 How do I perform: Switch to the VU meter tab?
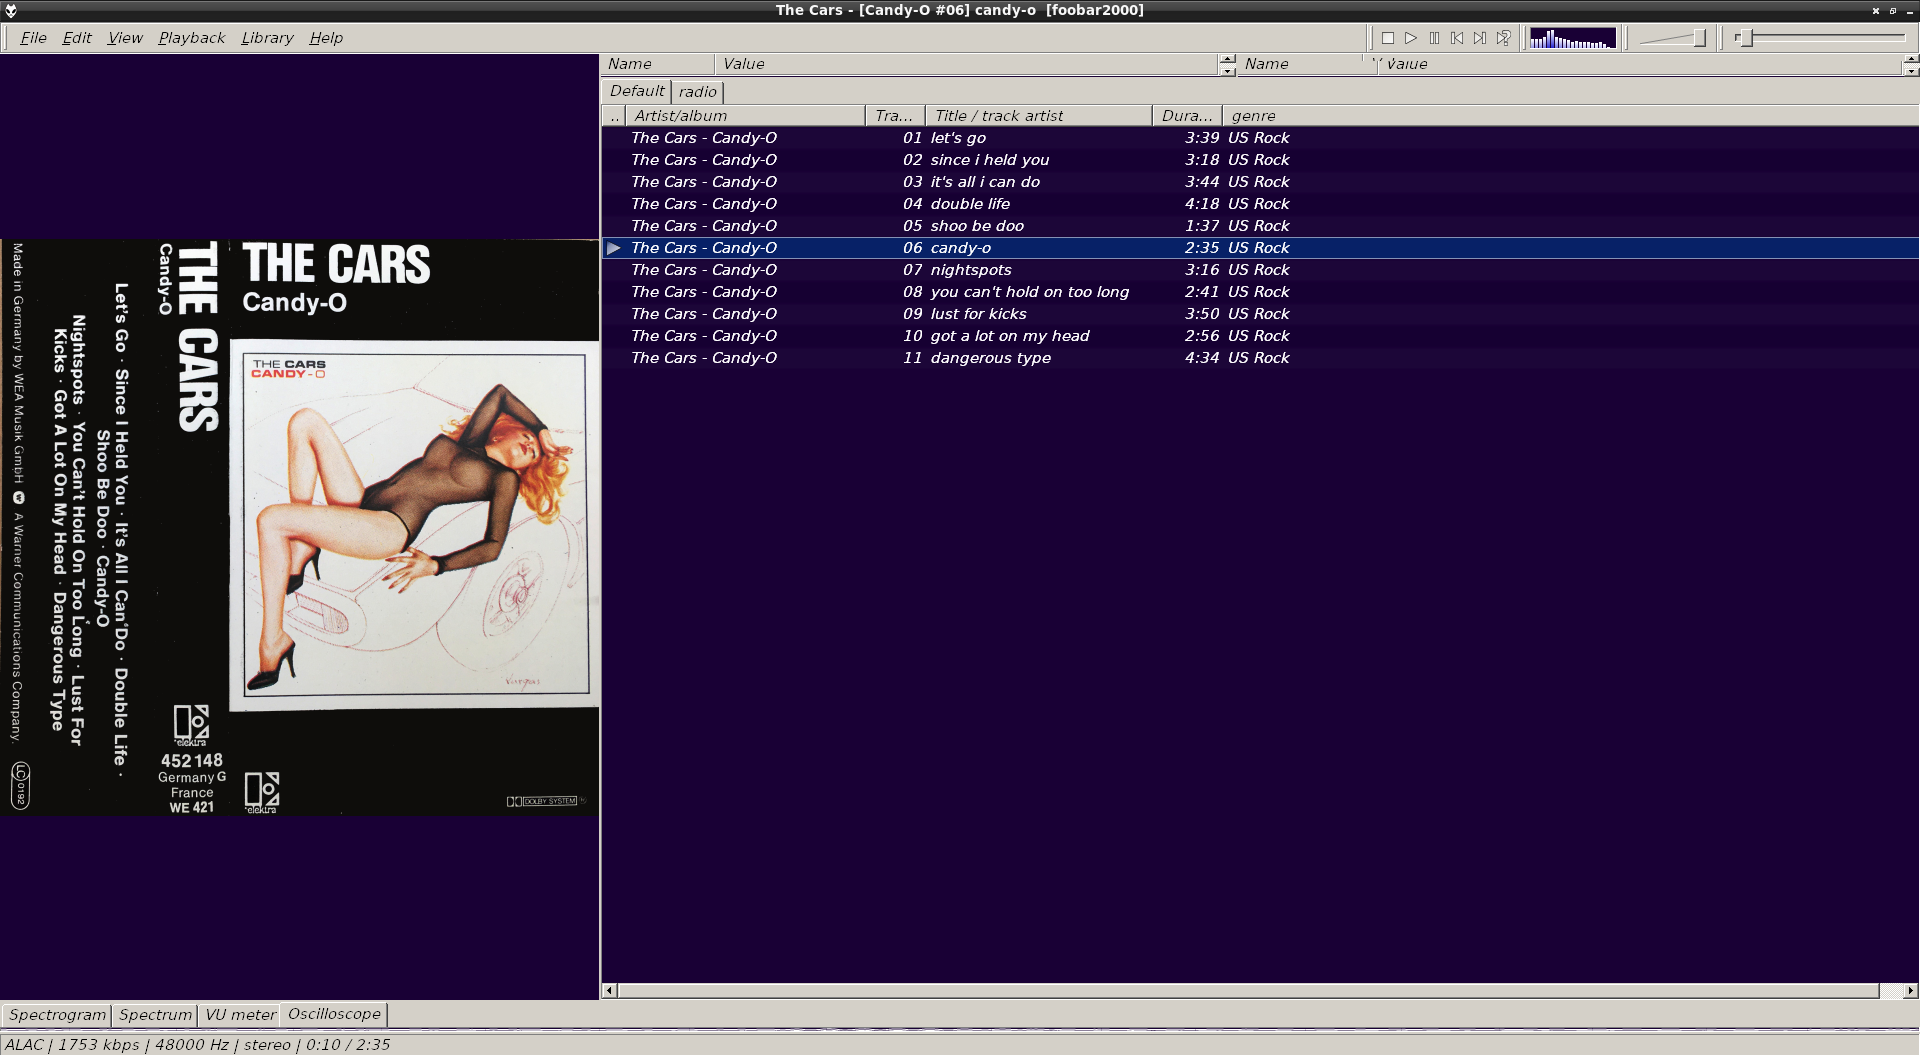(240, 1015)
